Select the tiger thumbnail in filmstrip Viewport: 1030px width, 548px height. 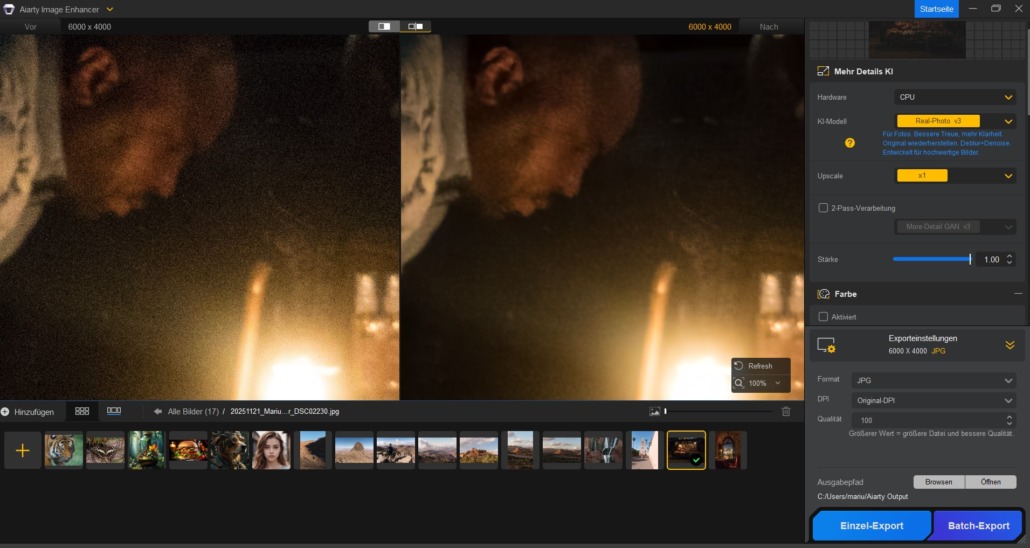pyautogui.click(x=64, y=450)
